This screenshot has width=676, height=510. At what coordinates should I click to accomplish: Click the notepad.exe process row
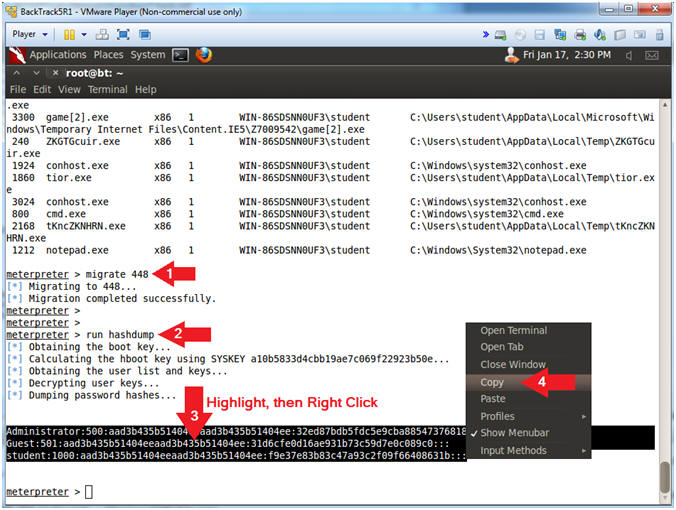pos(297,250)
